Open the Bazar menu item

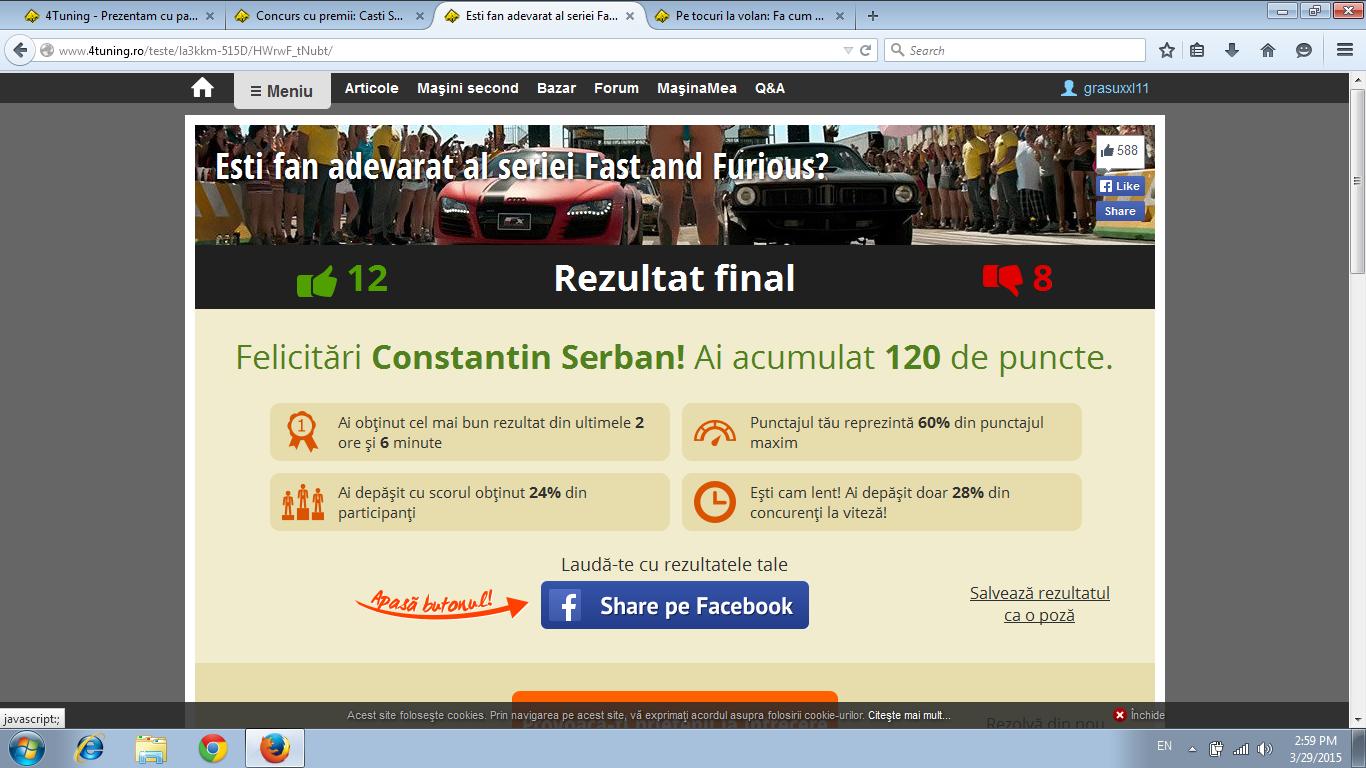click(x=556, y=88)
